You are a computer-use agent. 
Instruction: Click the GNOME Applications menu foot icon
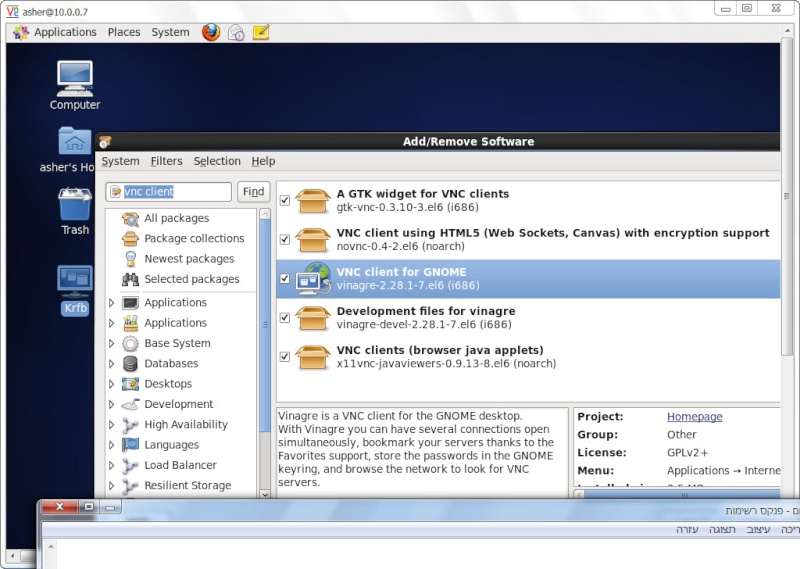pyautogui.click(x=21, y=33)
